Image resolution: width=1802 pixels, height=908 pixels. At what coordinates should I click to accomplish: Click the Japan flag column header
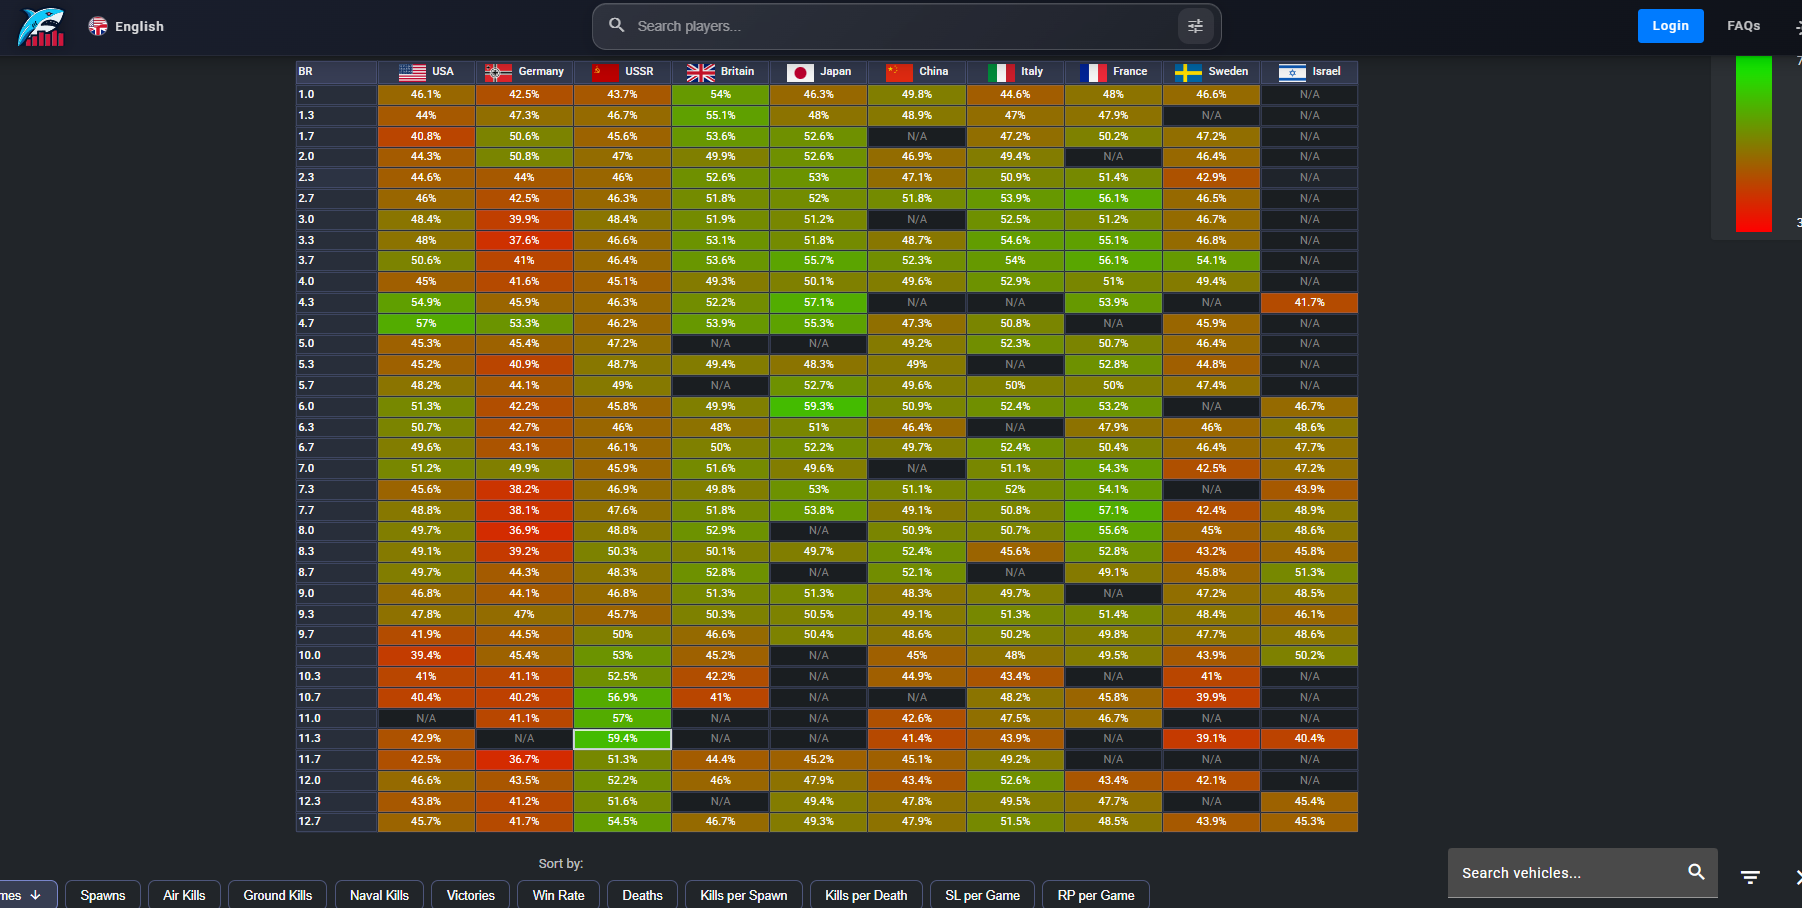click(x=818, y=72)
